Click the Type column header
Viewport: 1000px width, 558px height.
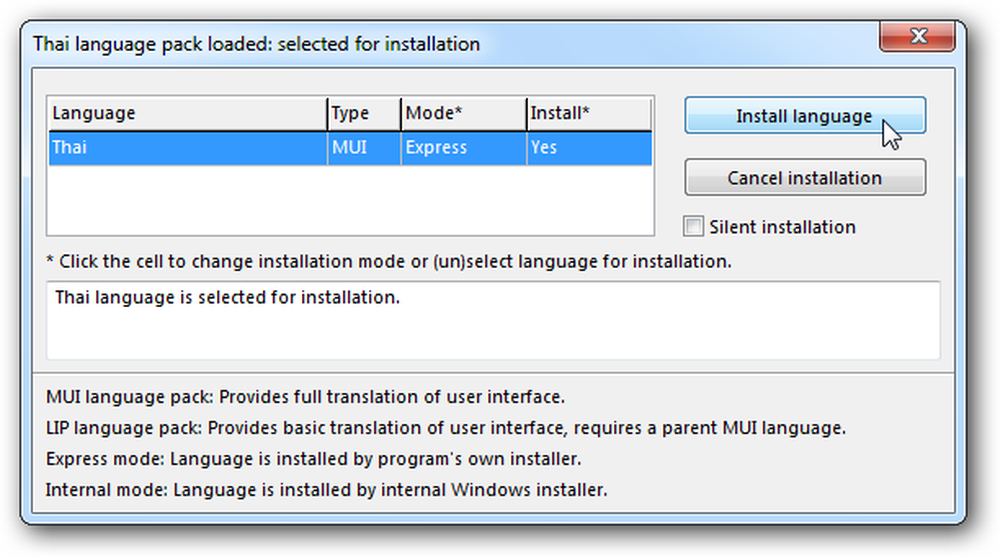tap(364, 114)
